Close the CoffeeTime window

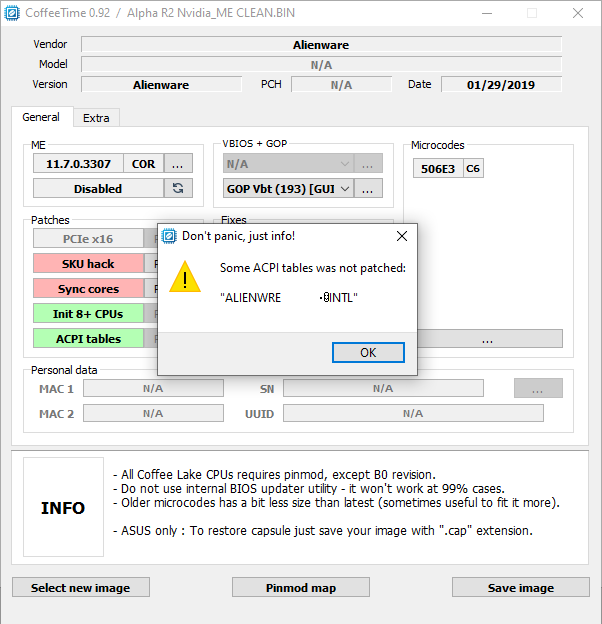click(578, 13)
